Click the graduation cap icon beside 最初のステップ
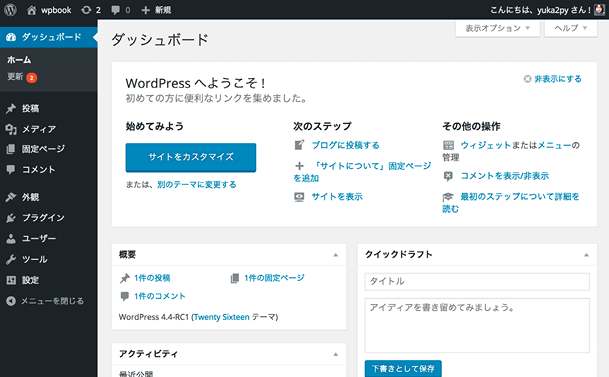The image size is (609, 377). pos(448,197)
